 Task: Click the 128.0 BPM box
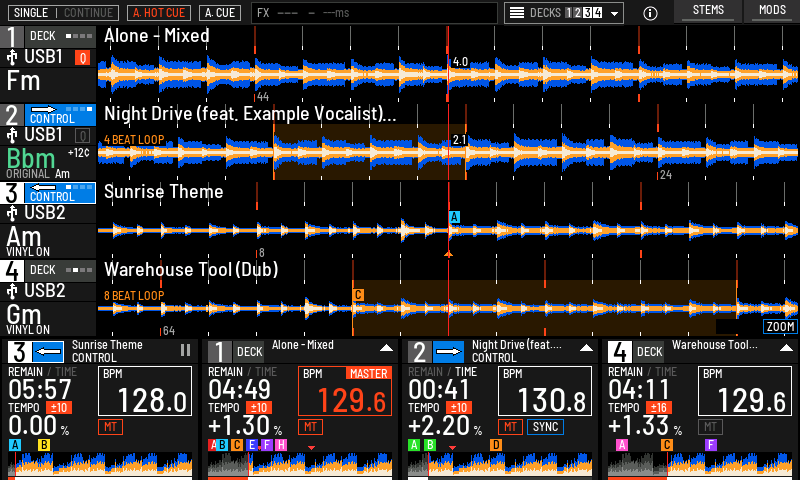(x=145, y=391)
